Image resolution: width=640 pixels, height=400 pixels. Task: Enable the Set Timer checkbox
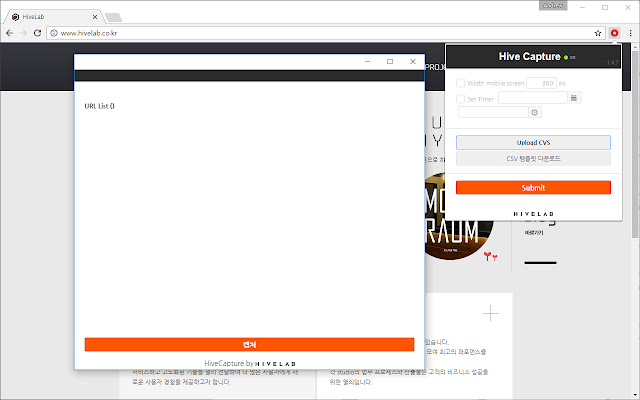tap(460, 99)
